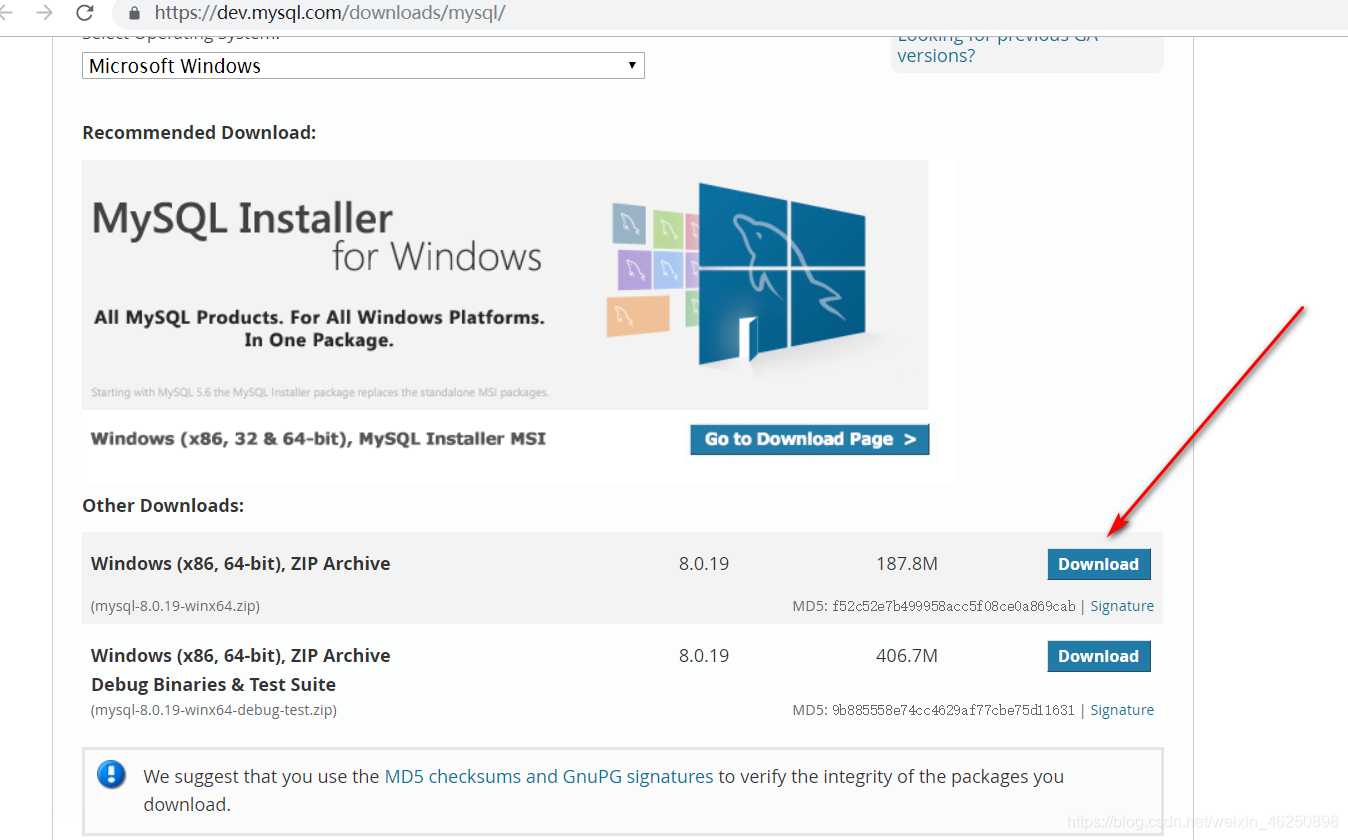Image resolution: width=1348 pixels, height=840 pixels.
Task: Download the 187.8M ZIP Archive
Action: click(x=1099, y=564)
